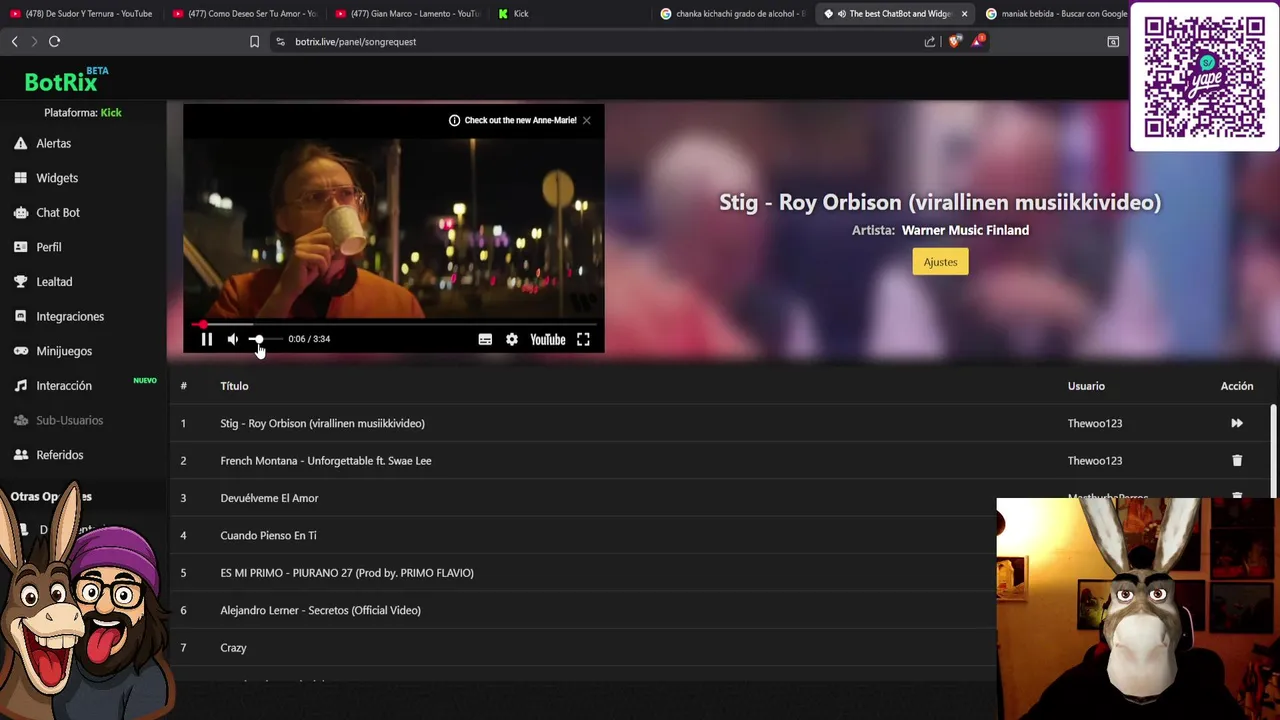Open Lealtad in the sidebar

(54, 282)
